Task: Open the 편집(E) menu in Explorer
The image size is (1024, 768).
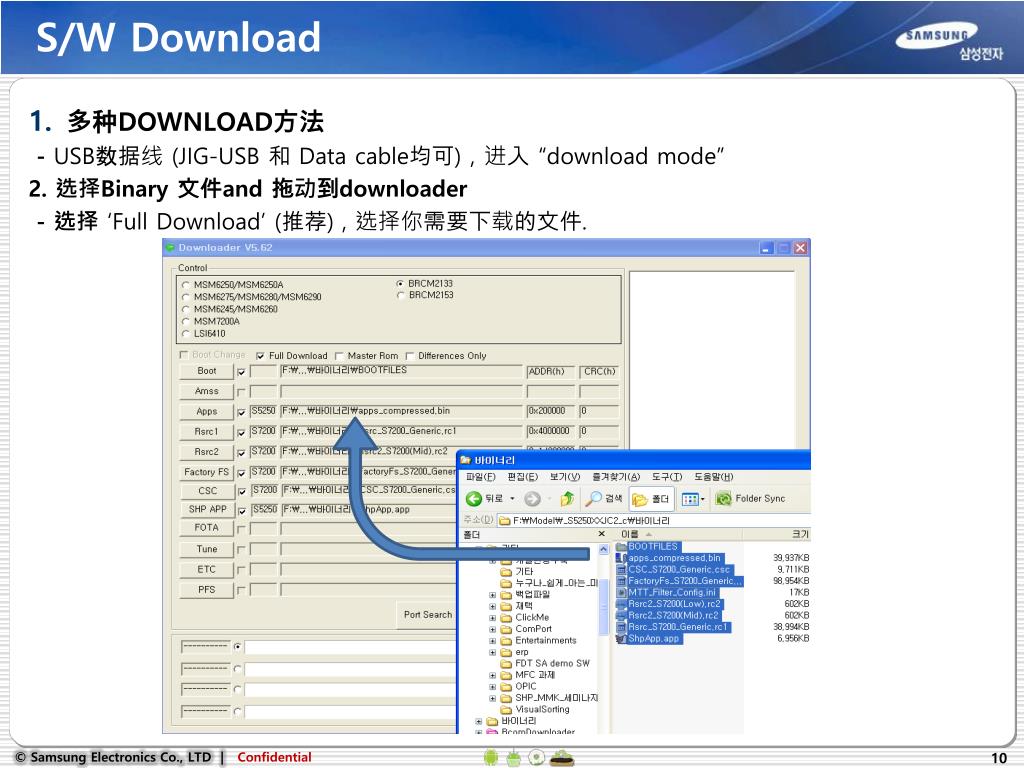Action: [522, 477]
